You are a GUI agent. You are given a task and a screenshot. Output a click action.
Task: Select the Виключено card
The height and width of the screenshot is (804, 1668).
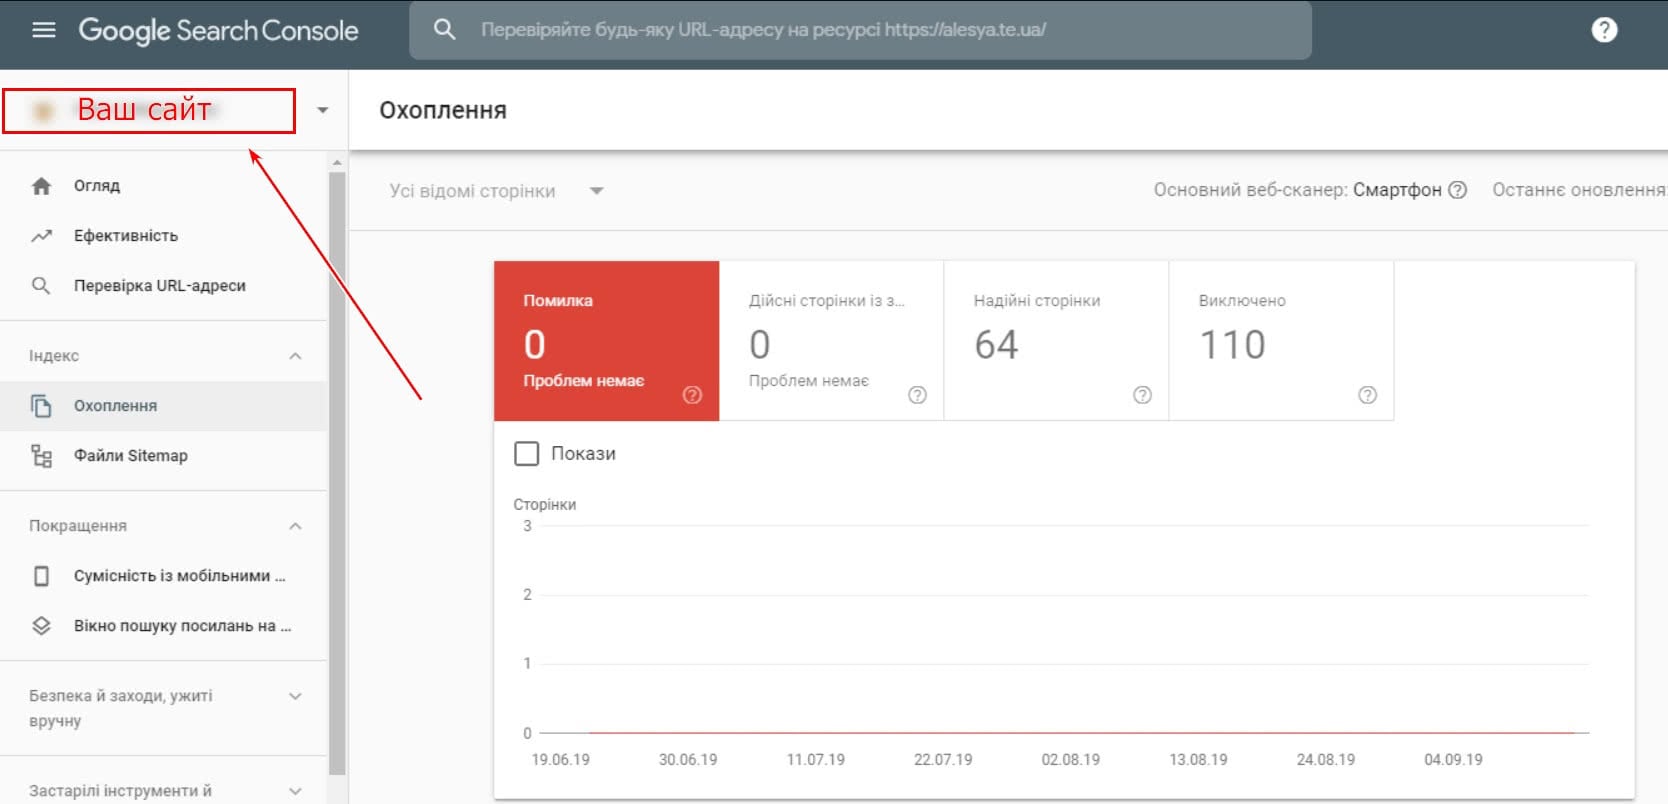point(1281,341)
